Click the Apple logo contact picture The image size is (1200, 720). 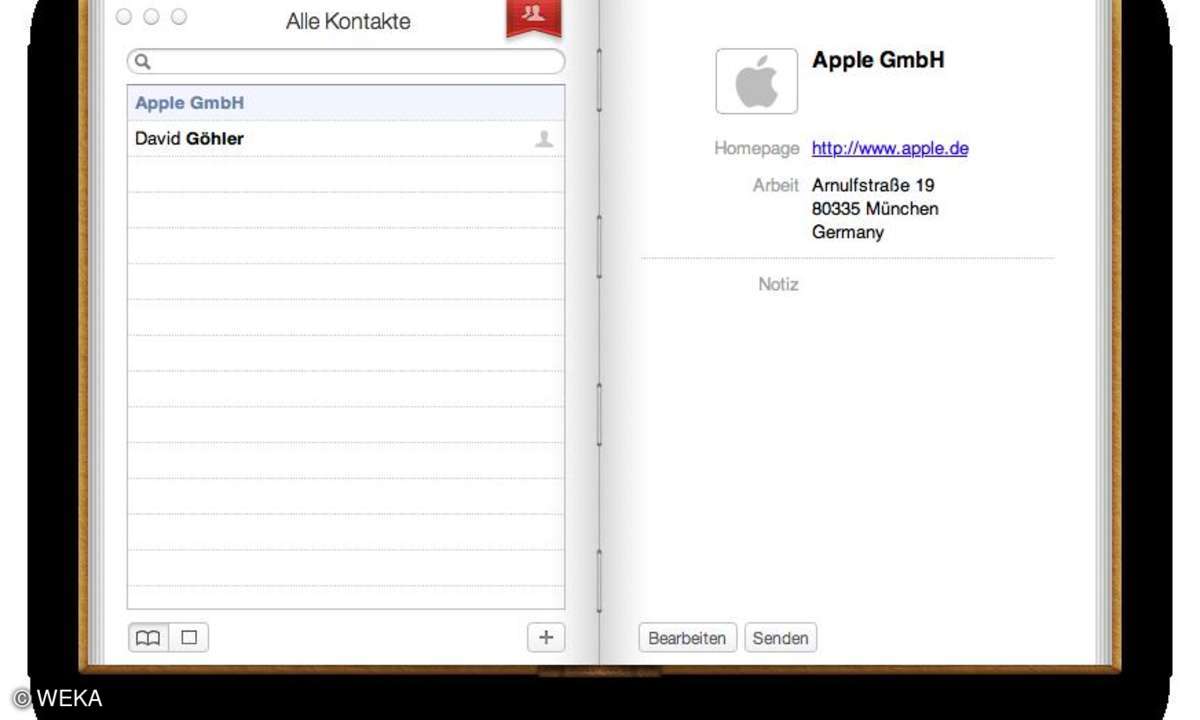pyautogui.click(x=757, y=81)
